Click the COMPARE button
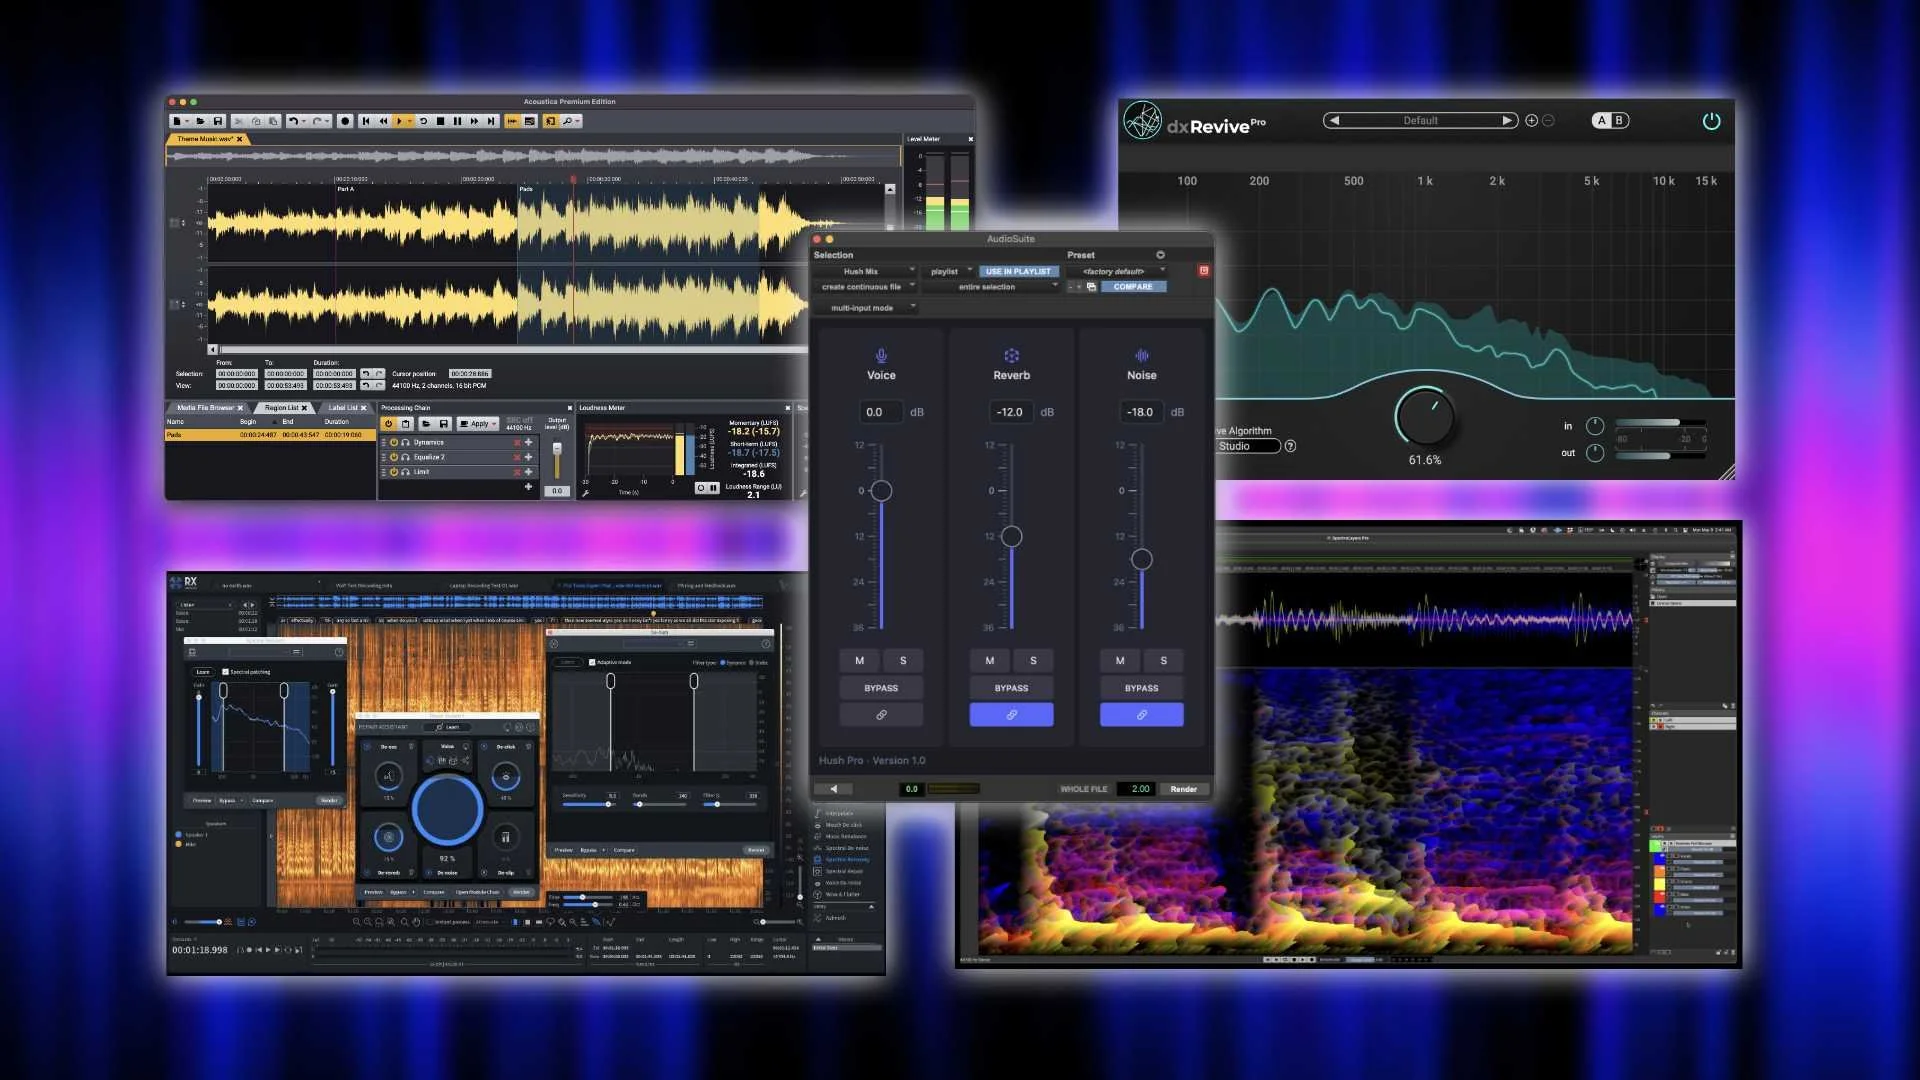This screenshot has height=1080, width=1920. tap(1132, 287)
